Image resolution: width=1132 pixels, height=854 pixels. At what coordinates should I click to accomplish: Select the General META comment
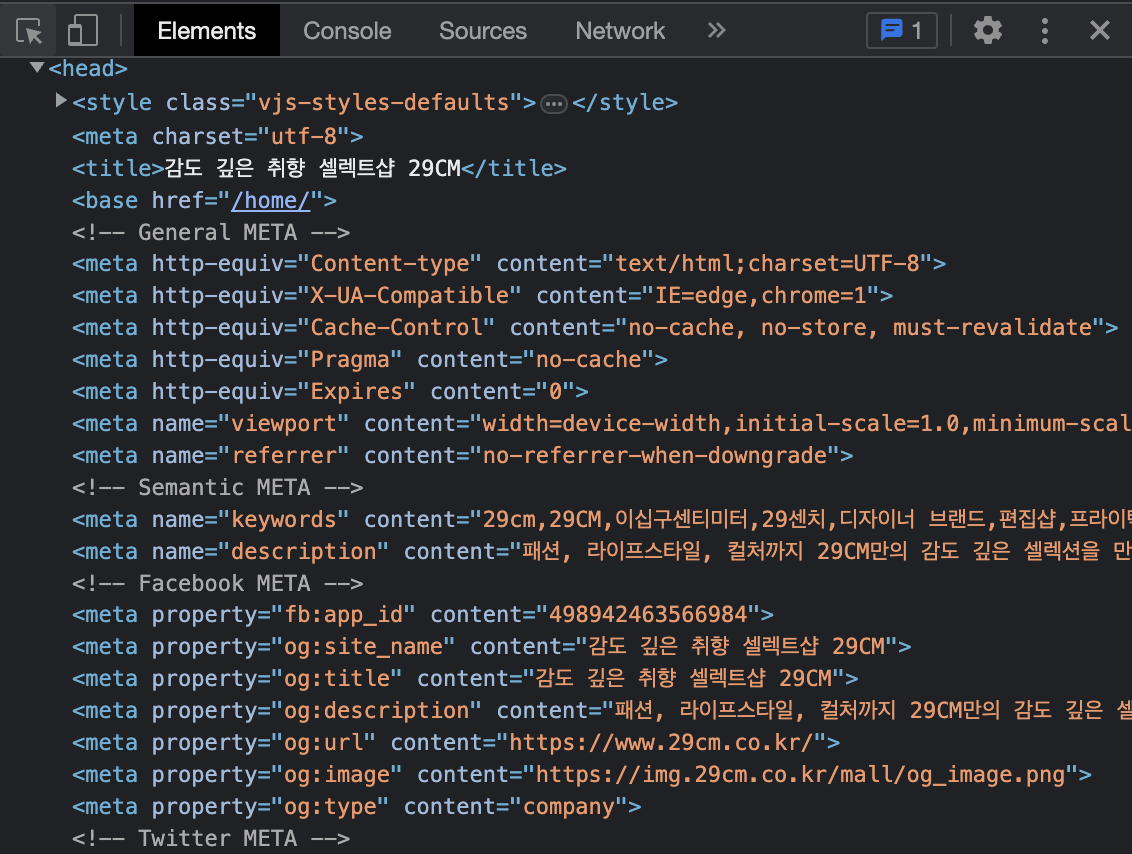pyautogui.click(x=211, y=232)
